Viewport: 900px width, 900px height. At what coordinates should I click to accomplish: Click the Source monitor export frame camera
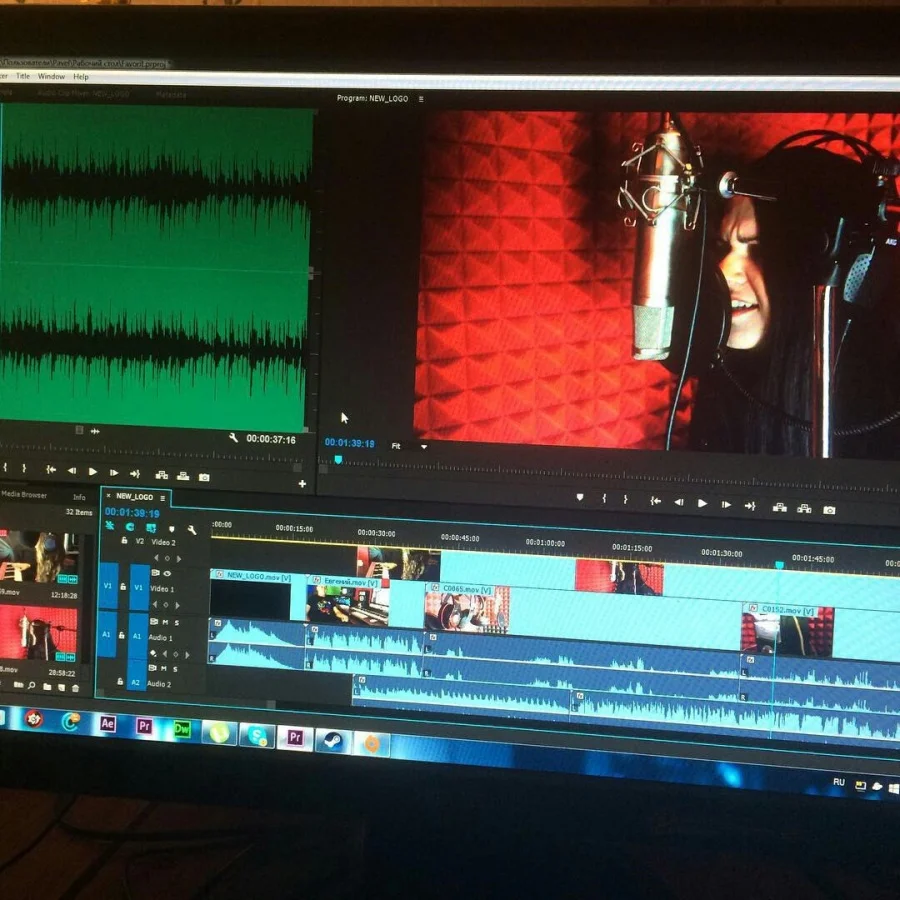204,477
